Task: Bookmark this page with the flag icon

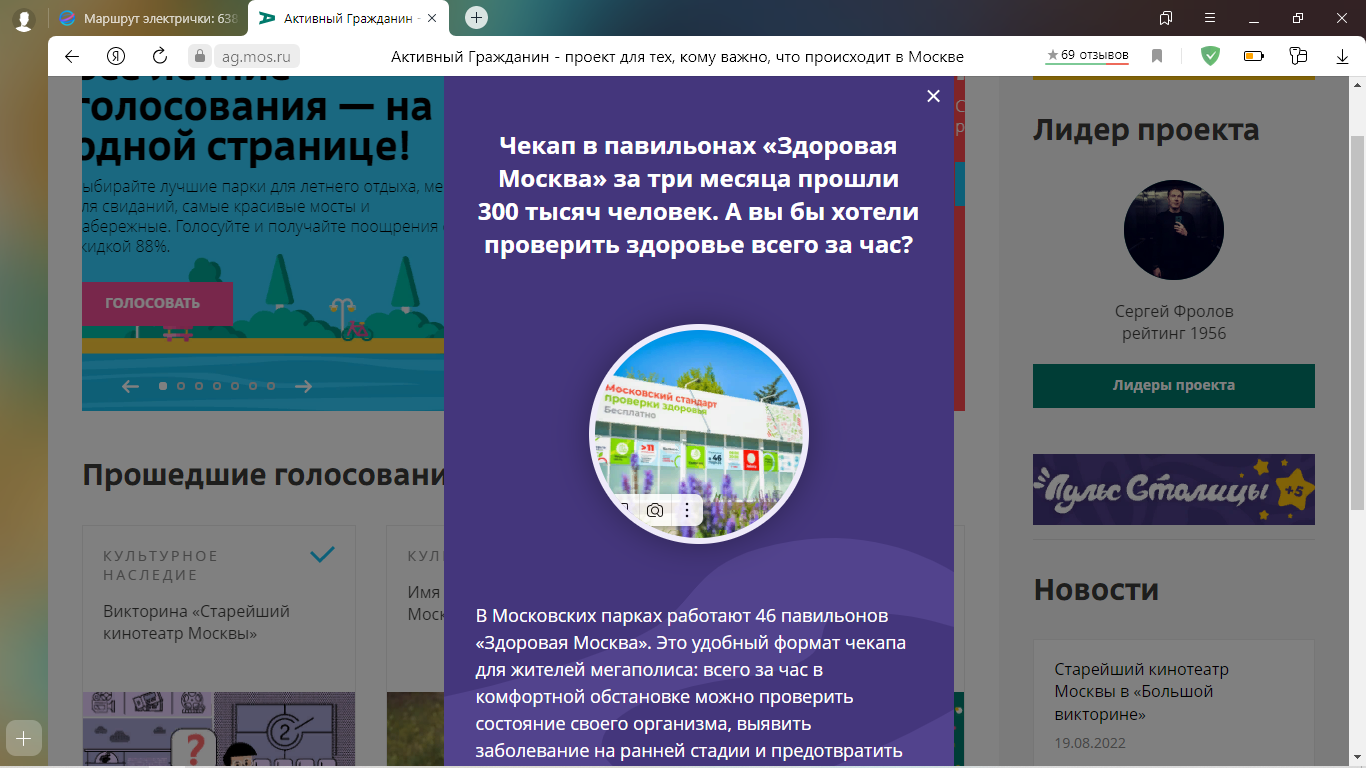Action: click(1157, 56)
